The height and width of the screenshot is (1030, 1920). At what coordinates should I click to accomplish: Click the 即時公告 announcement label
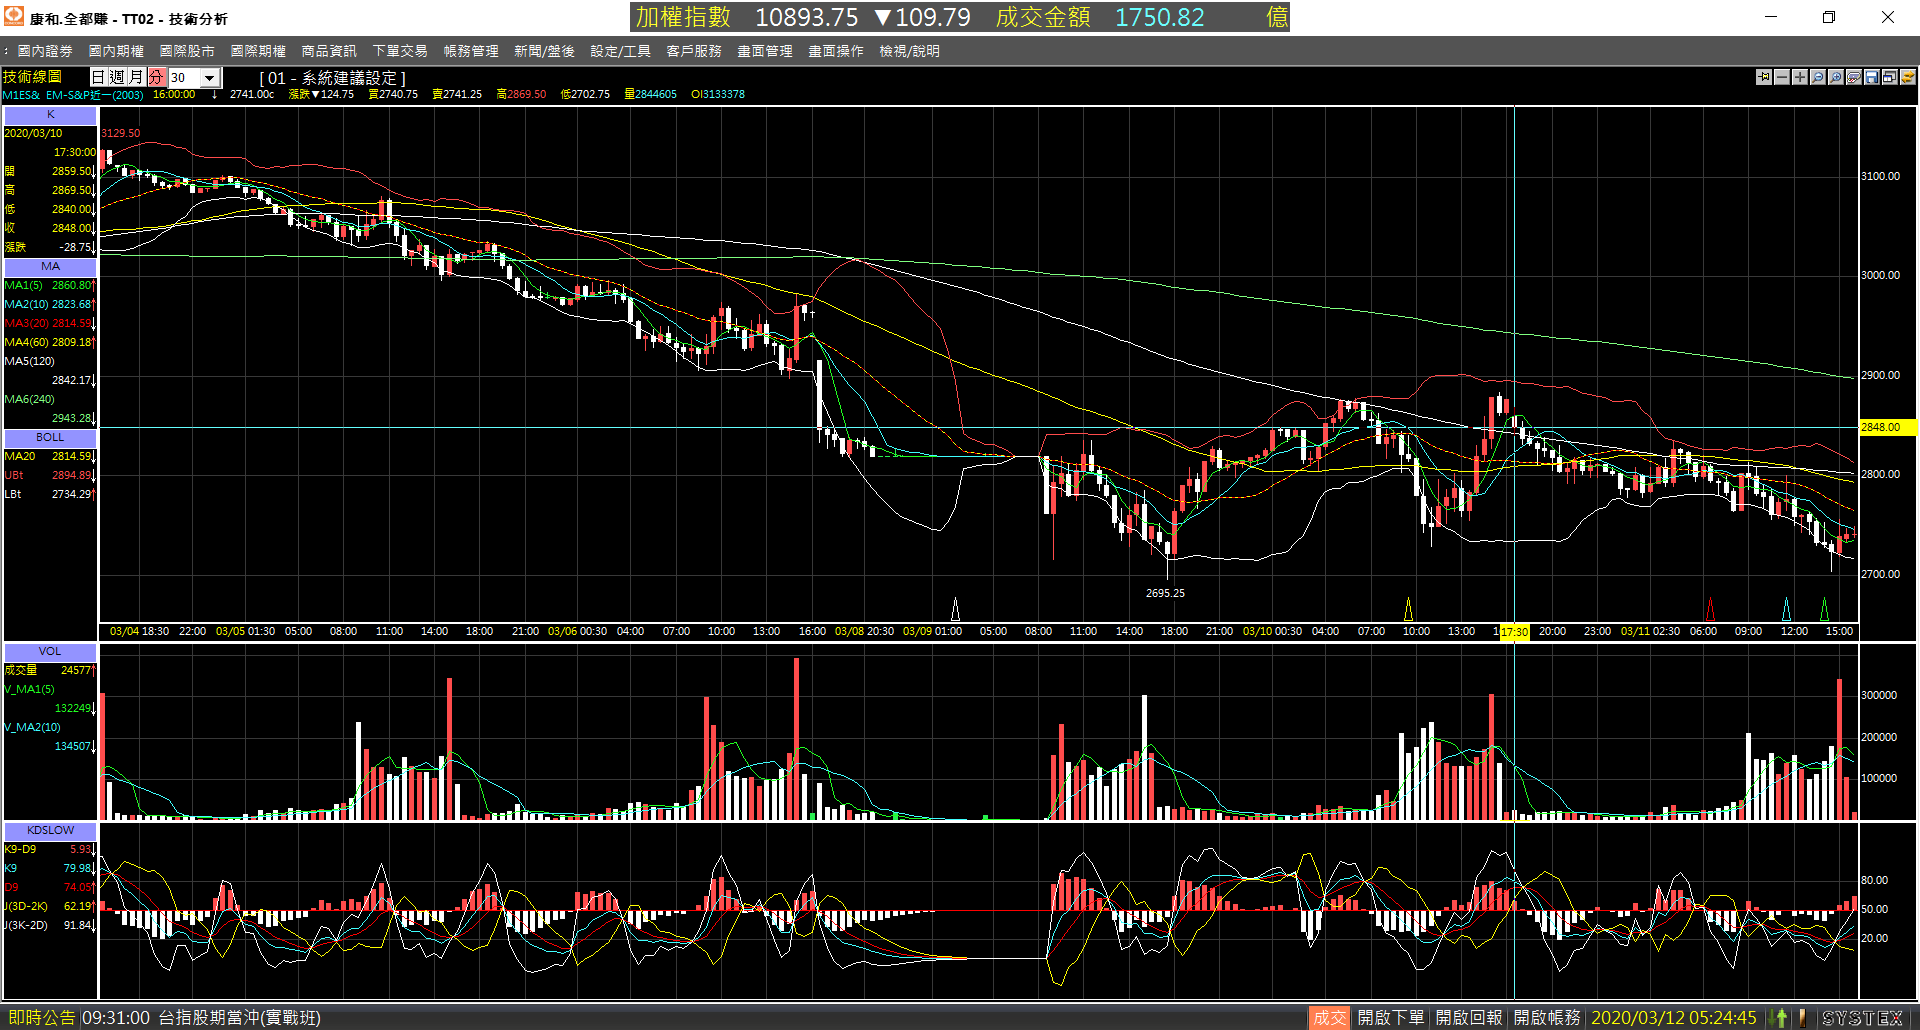pyautogui.click(x=41, y=1018)
